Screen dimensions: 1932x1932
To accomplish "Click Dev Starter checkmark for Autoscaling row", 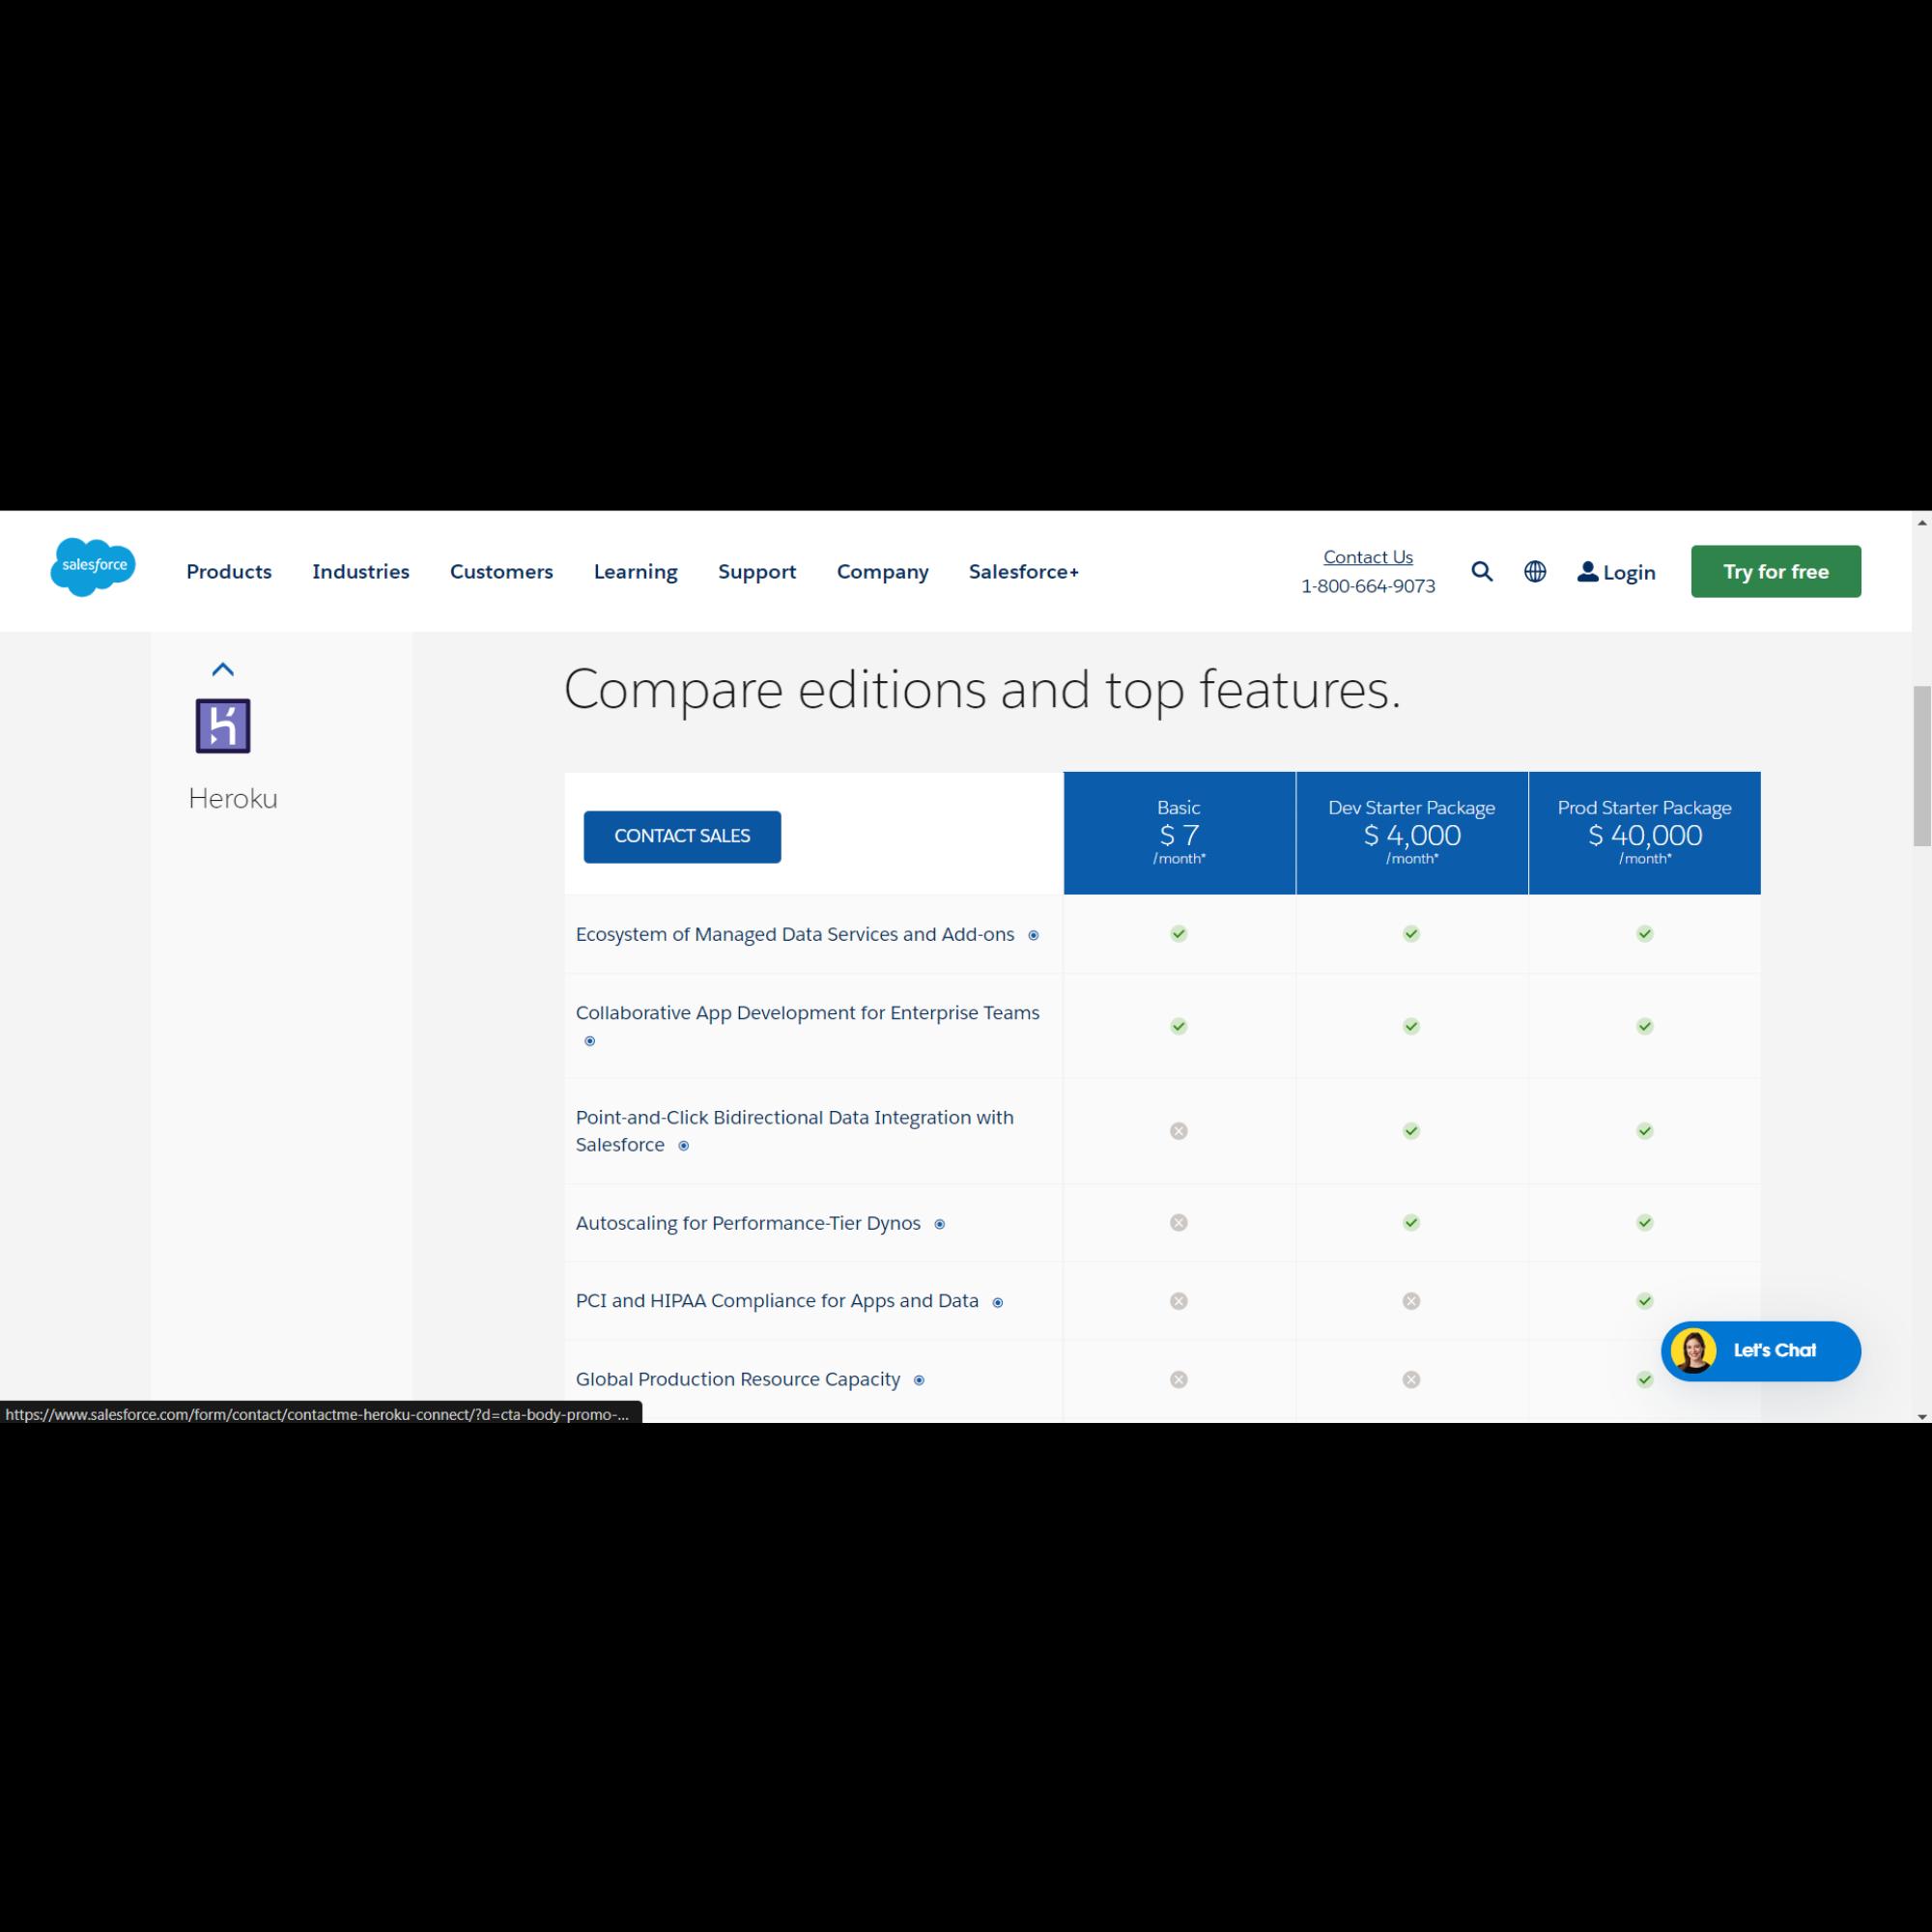I will (x=1411, y=1222).
